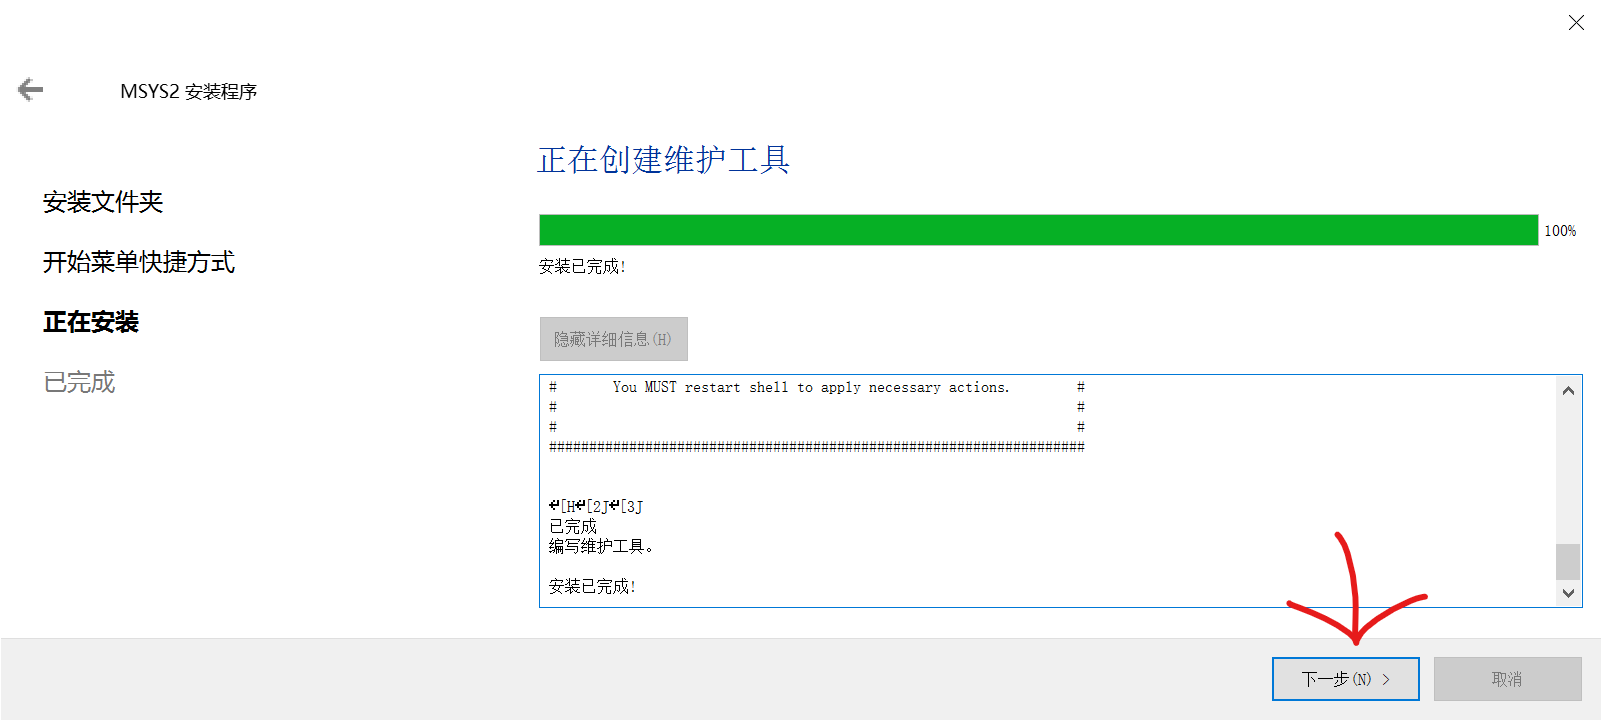Screen dimensions: 1602x721
Task: Select the greyed 已完成 step in sidebar
Action: 79,382
